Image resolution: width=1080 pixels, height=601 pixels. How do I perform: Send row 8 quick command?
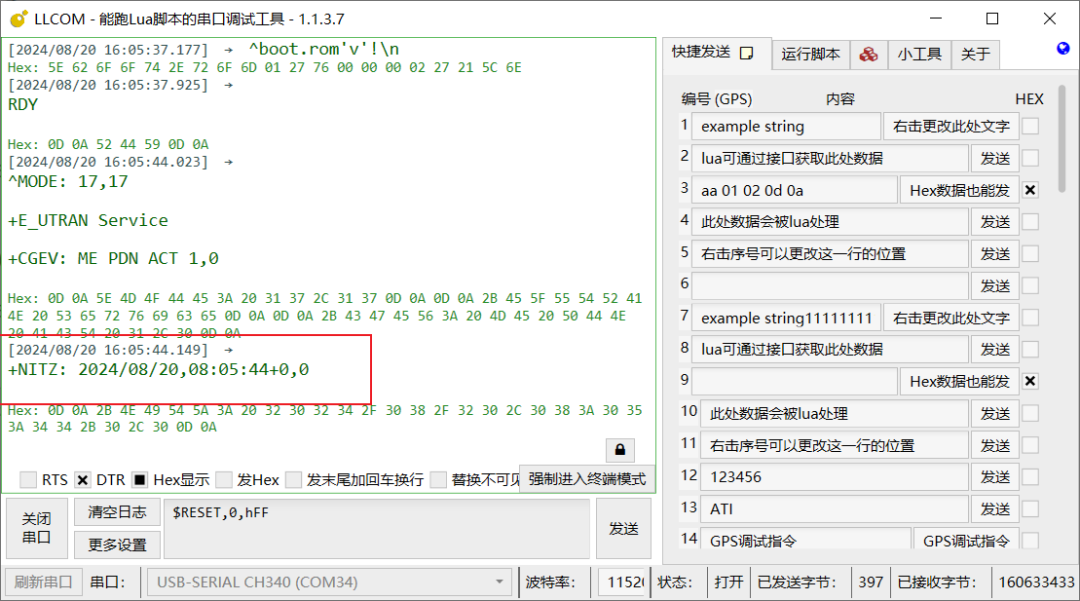point(995,349)
